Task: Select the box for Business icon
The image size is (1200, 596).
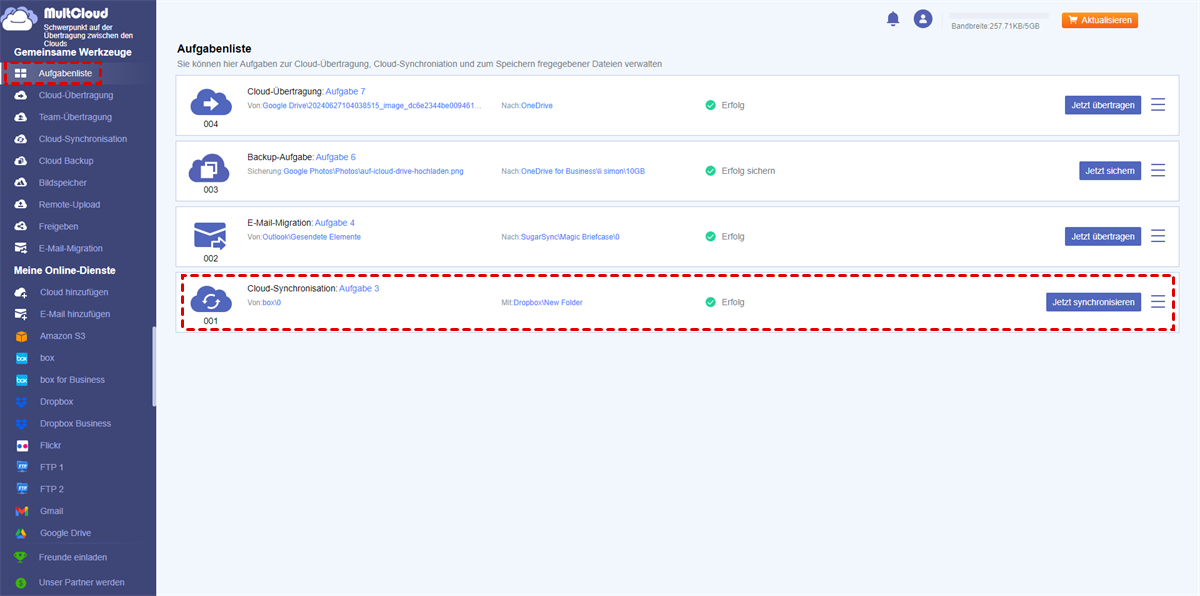Action: (x=21, y=380)
